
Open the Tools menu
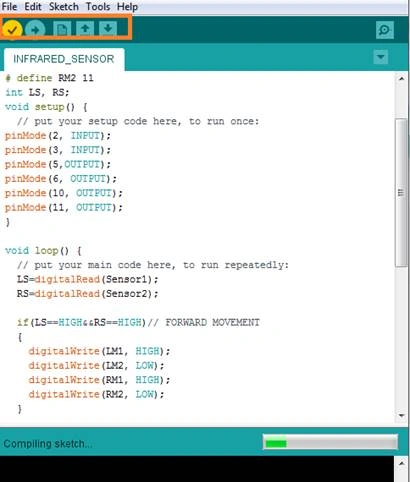coord(98,7)
